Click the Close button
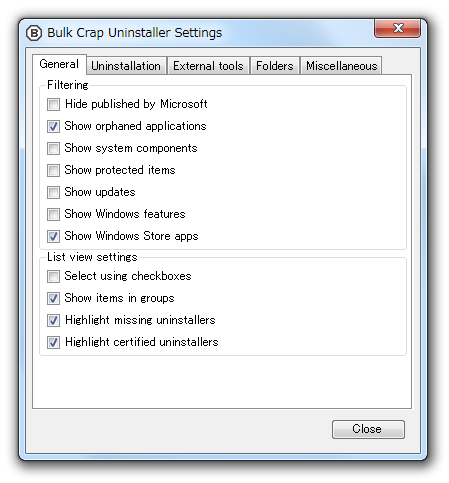Viewport: 449px width, 483px height. click(368, 429)
